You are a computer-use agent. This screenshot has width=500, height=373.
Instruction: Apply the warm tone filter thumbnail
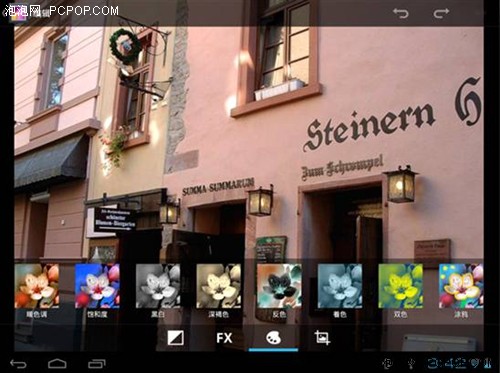[37, 286]
